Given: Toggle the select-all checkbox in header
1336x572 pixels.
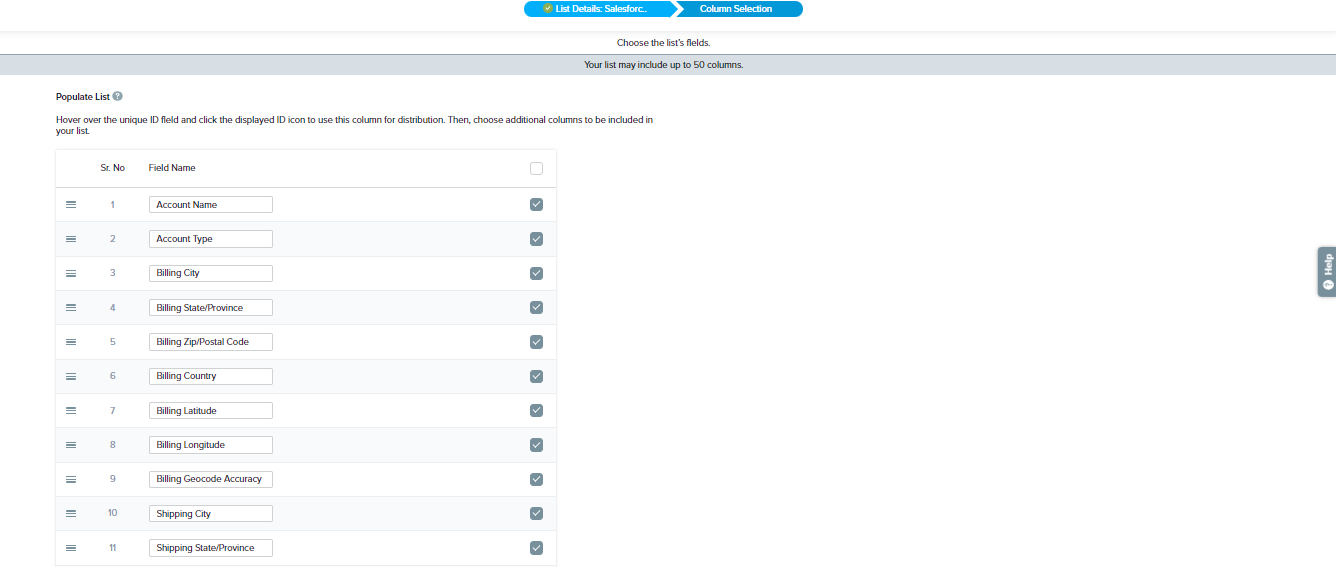Looking at the screenshot, I should (536, 168).
